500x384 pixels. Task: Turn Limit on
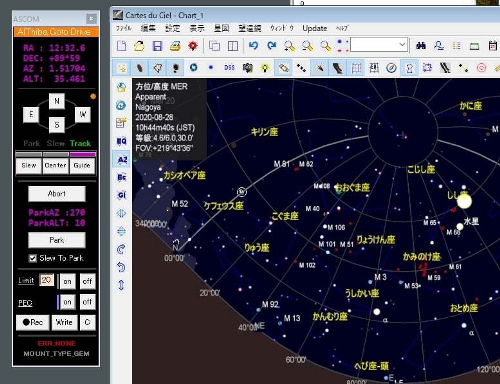click(67, 282)
